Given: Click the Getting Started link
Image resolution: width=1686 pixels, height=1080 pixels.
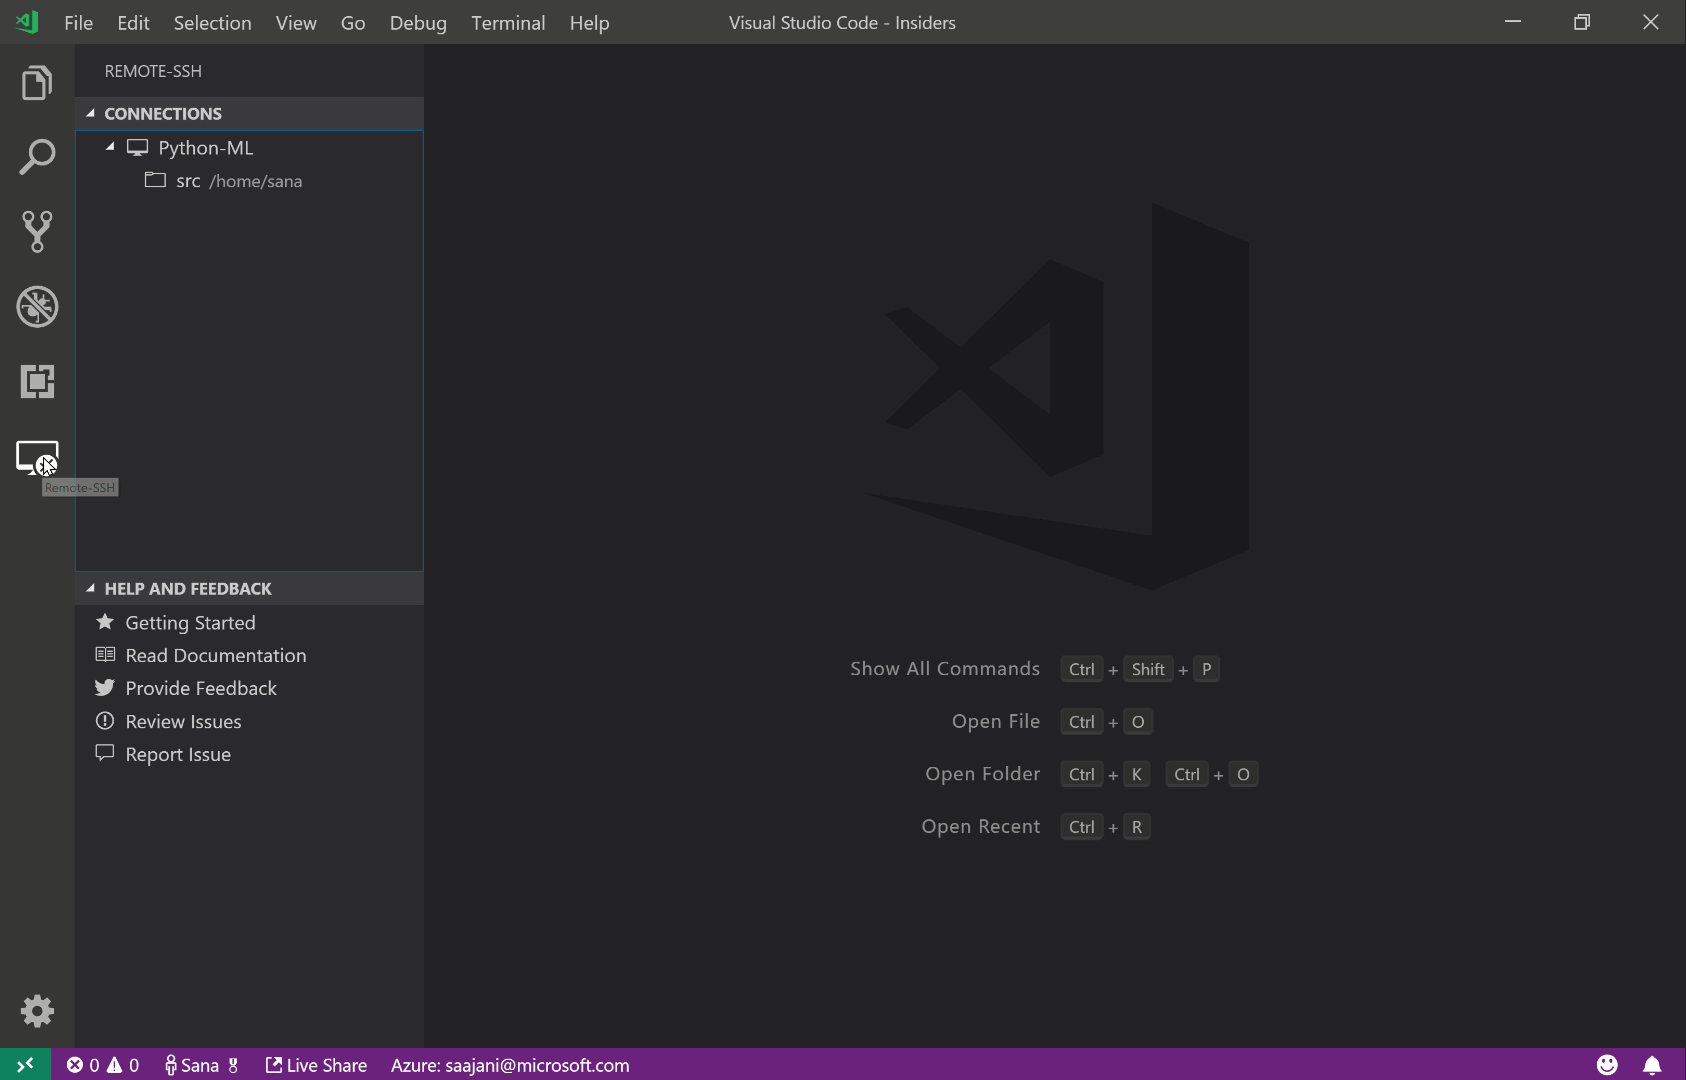Looking at the screenshot, I should click(190, 622).
